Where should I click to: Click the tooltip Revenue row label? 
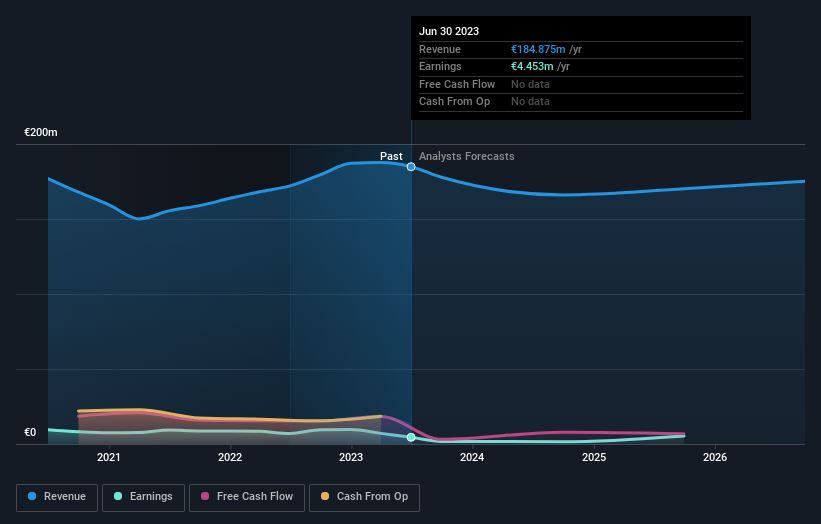point(440,49)
